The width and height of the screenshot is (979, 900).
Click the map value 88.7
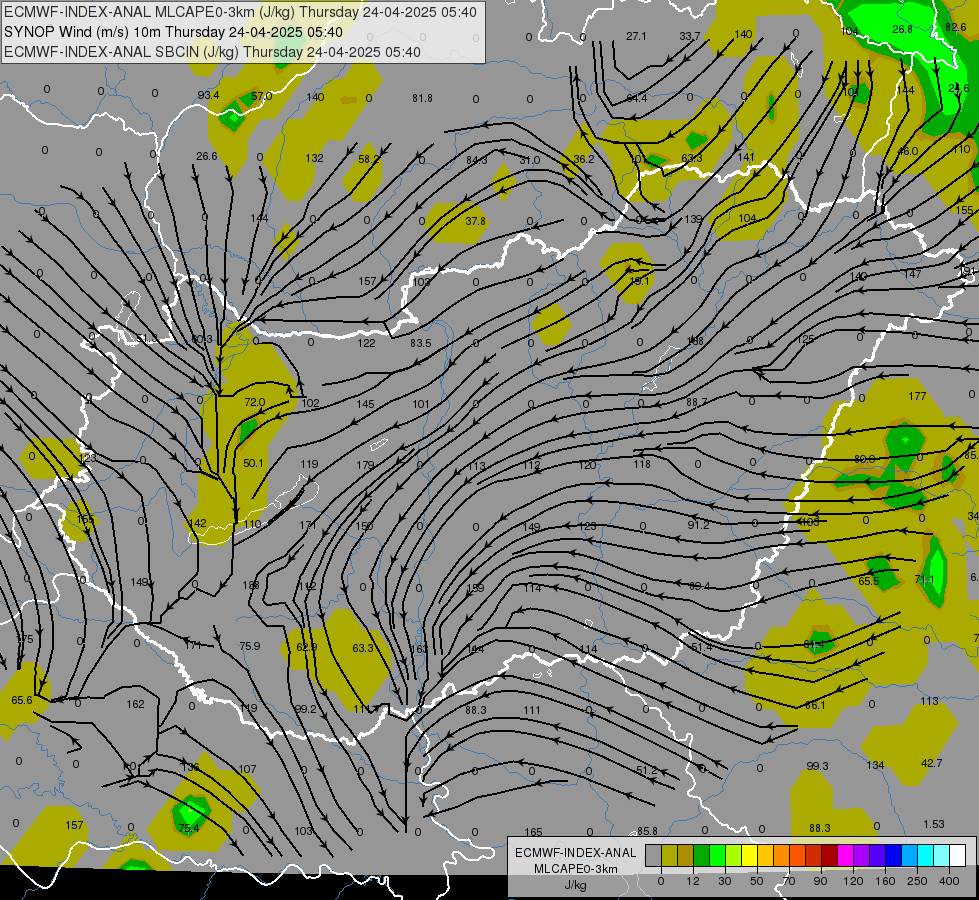pyautogui.click(x=697, y=402)
